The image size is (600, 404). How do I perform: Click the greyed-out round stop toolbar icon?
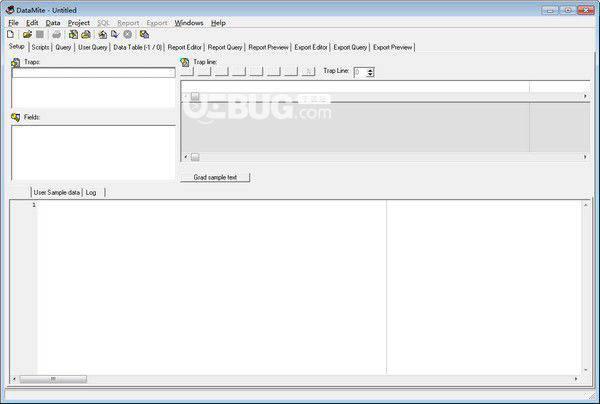128,34
